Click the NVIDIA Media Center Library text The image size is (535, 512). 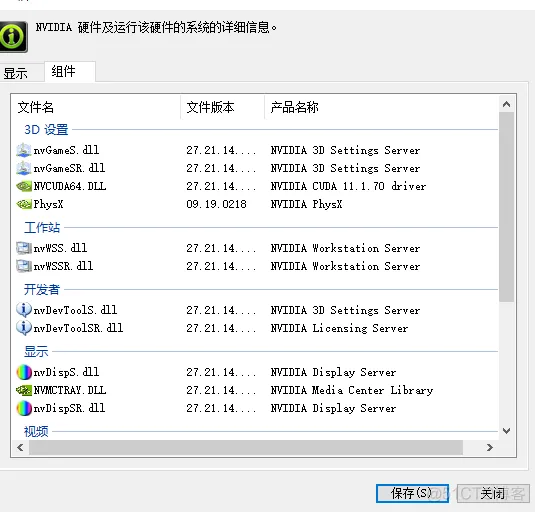coord(352,390)
